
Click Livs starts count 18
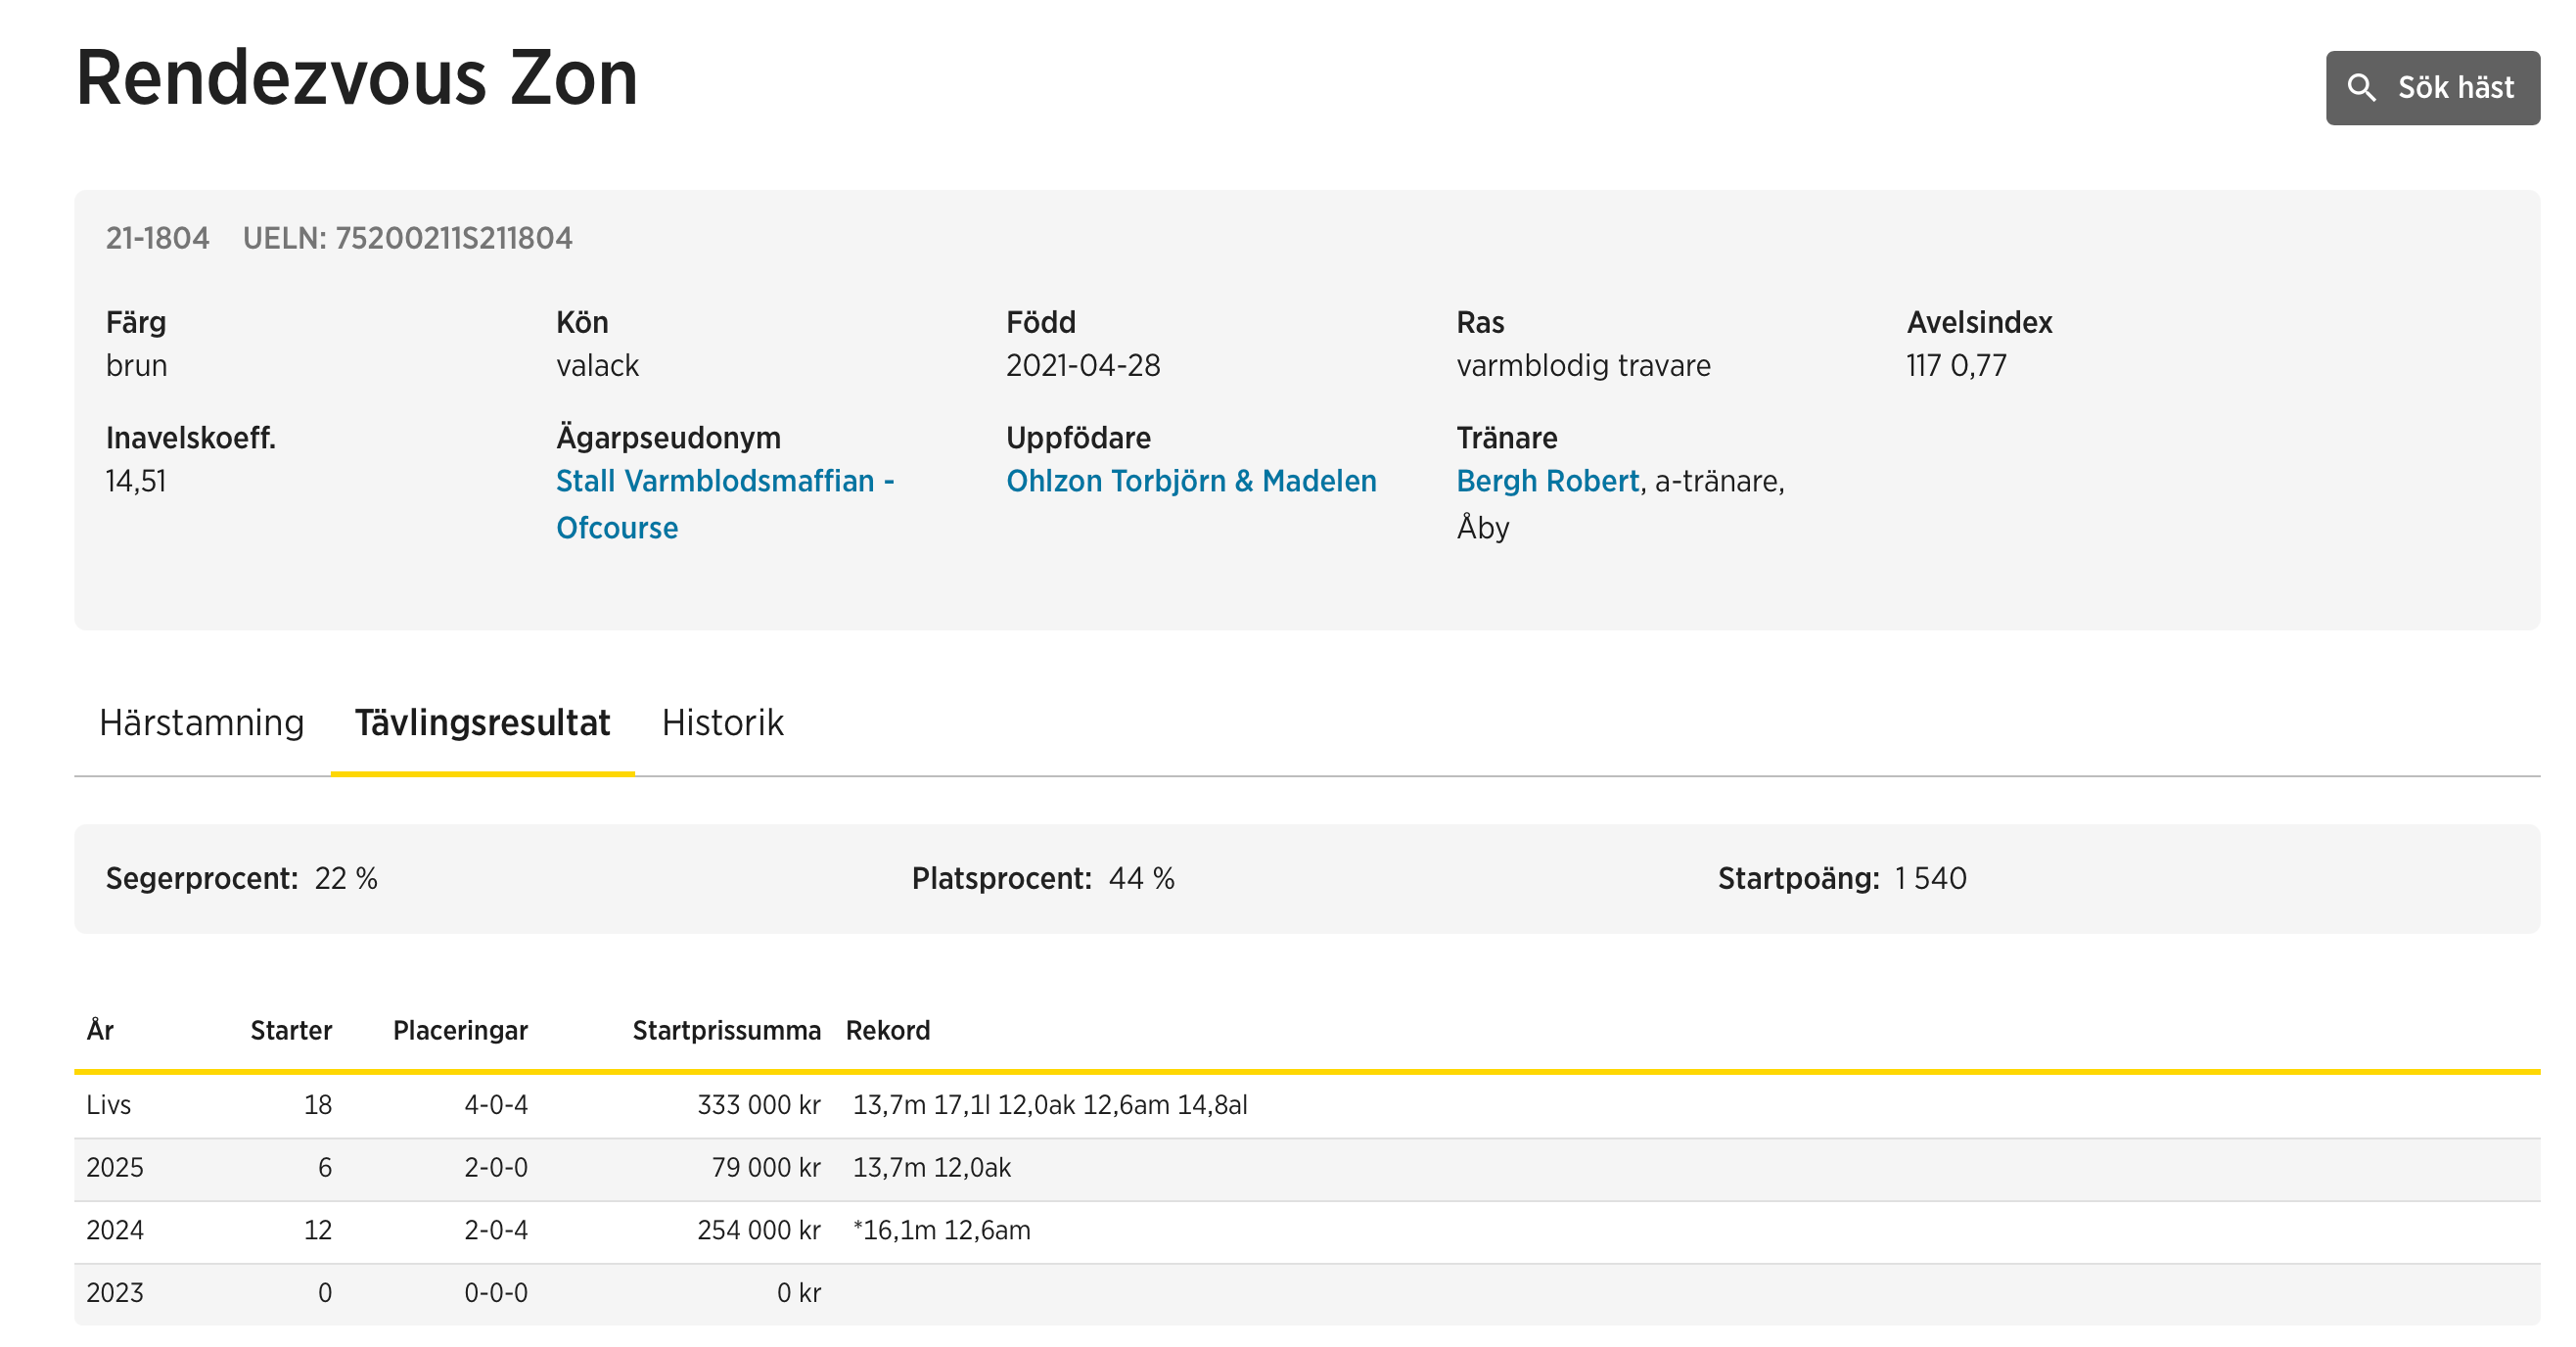click(318, 1104)
